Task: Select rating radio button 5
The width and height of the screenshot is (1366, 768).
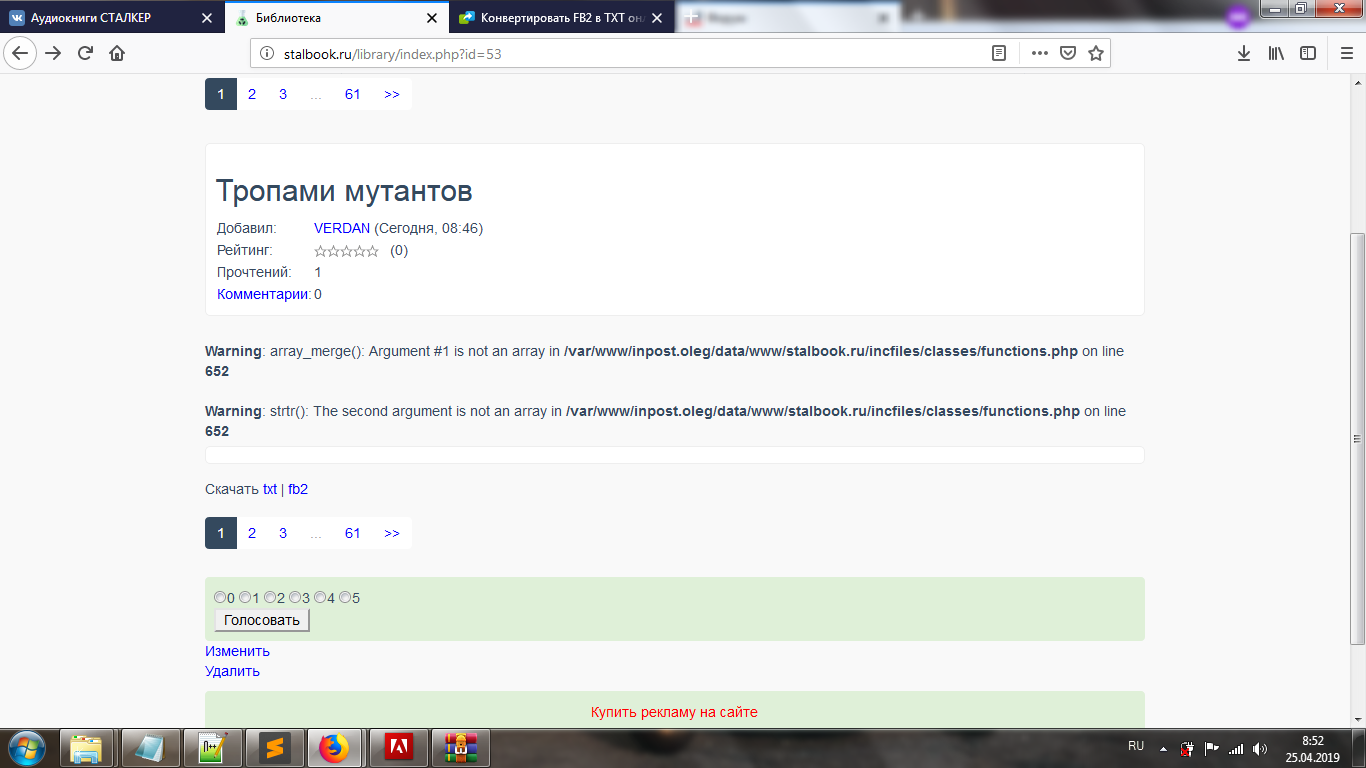Action: click(x=345, y=598)
